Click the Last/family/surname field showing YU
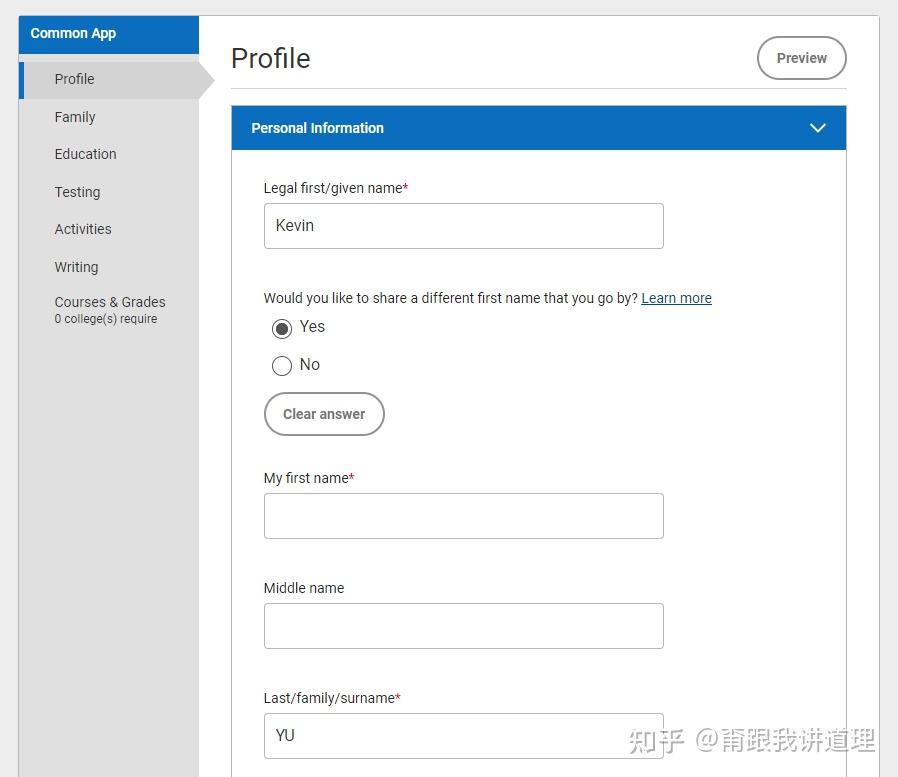 tap(463, 735)
